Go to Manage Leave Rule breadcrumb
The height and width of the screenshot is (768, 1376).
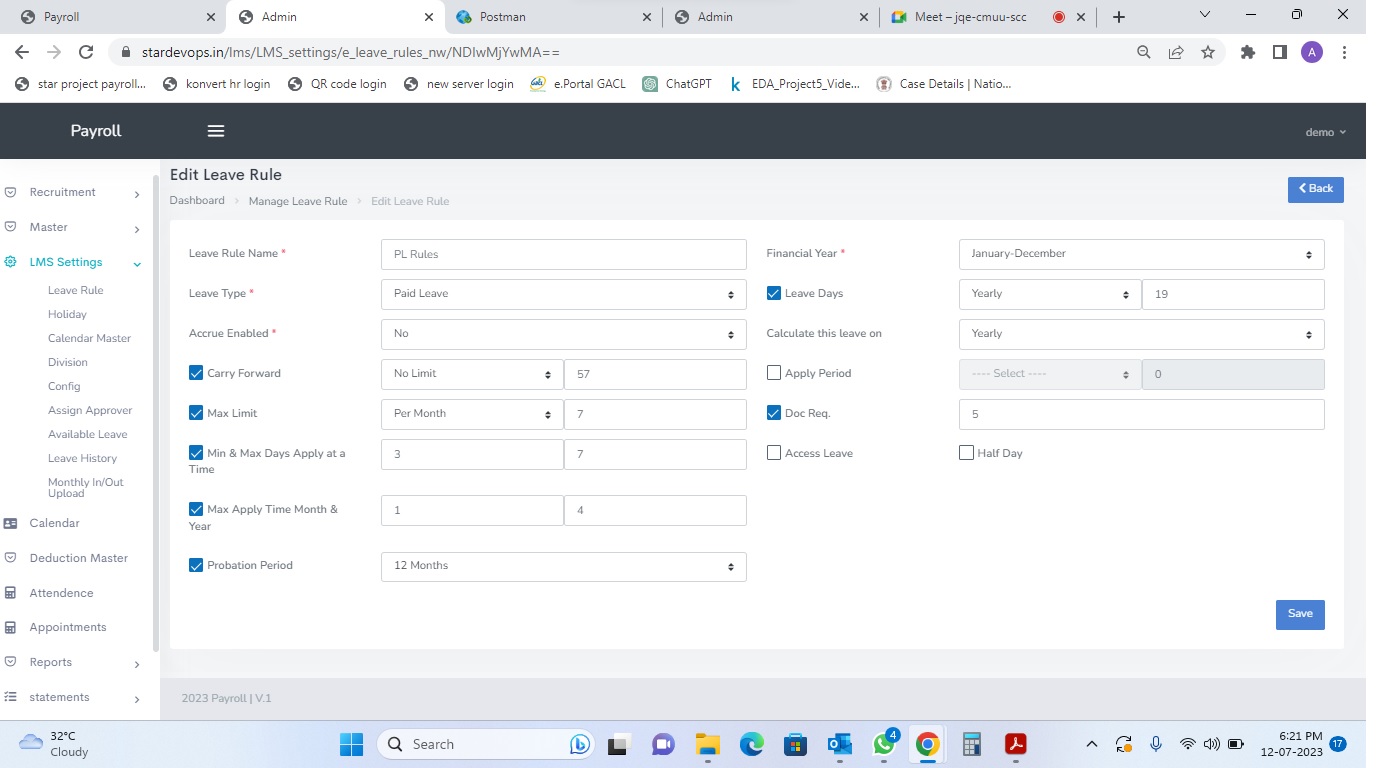tap(298, 201)
